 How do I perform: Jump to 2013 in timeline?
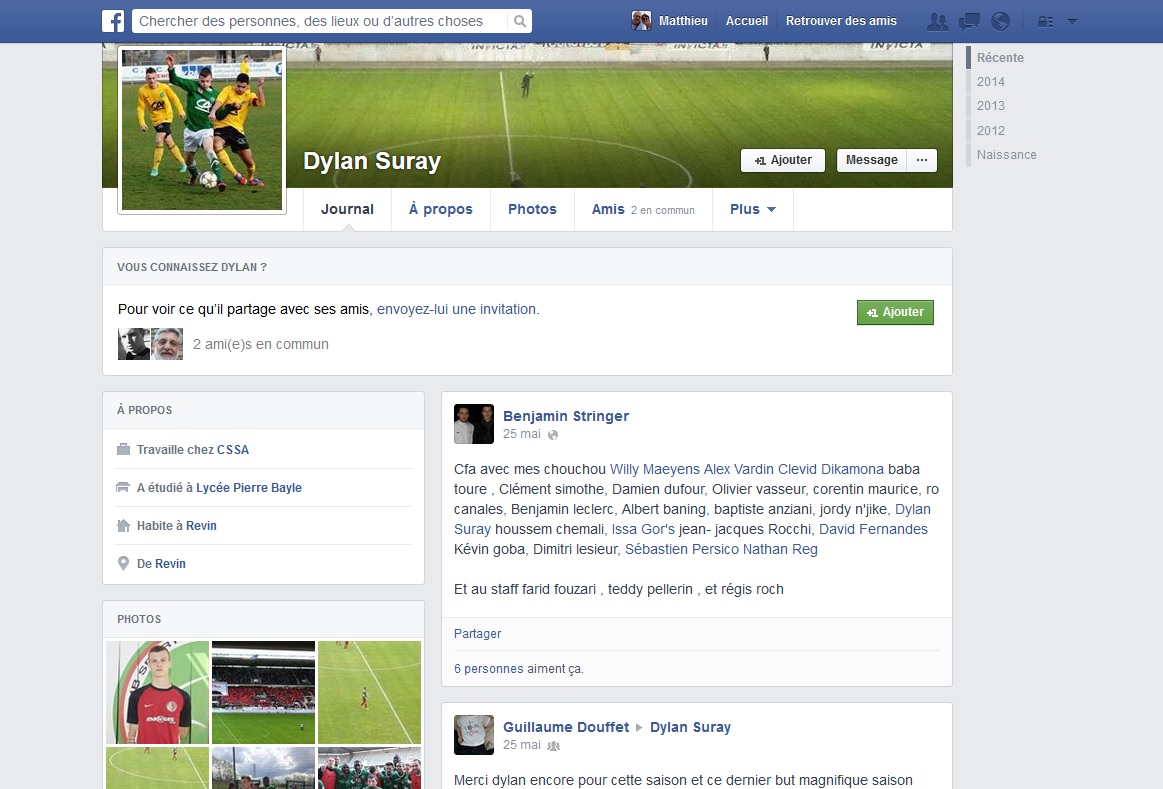pos(991,105)
